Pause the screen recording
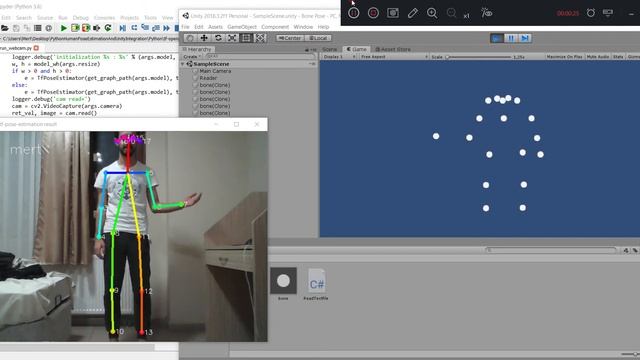The height and width of the screenshot is (360, 640). tap(353, 13)
